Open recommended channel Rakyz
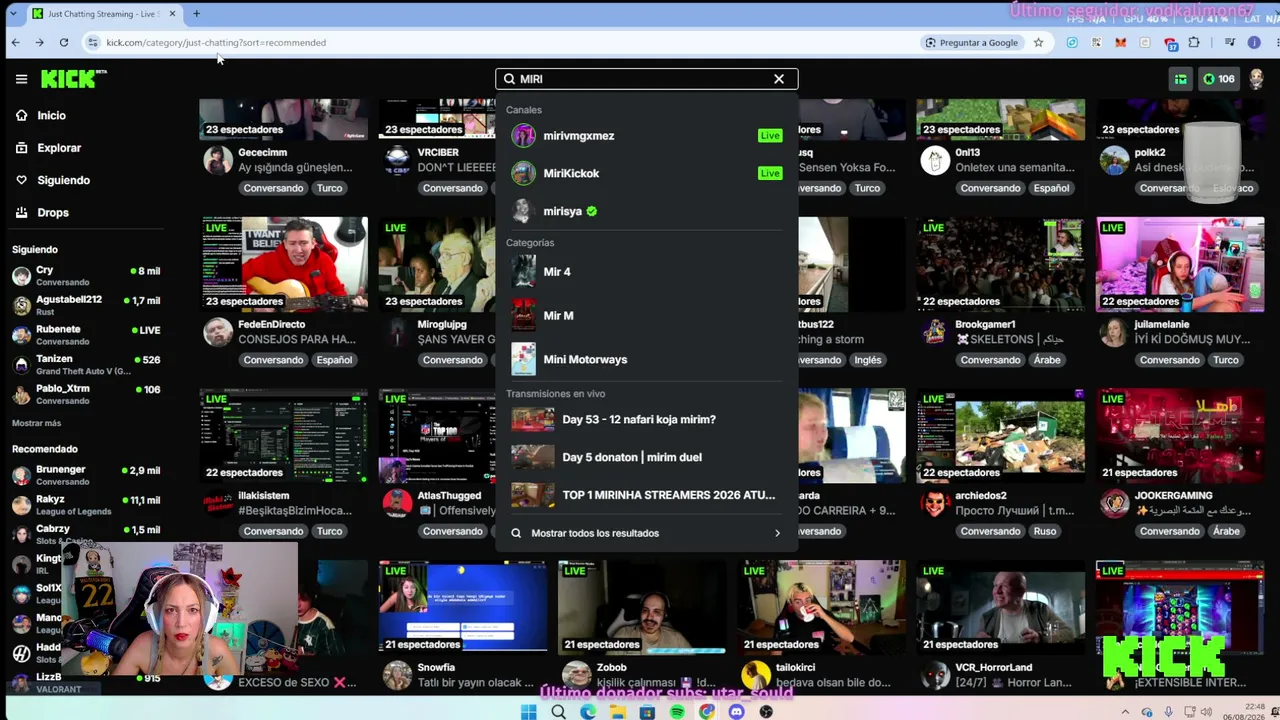1280x720 pixels. click(x=86, y=505)
